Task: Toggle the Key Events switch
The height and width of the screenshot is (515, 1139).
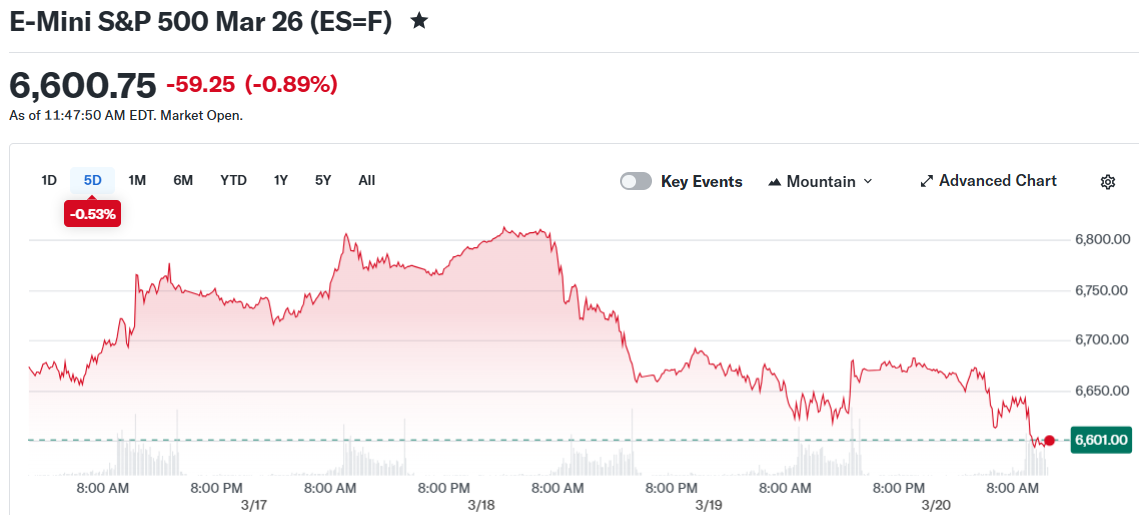Action: click(x=636, y=181)
